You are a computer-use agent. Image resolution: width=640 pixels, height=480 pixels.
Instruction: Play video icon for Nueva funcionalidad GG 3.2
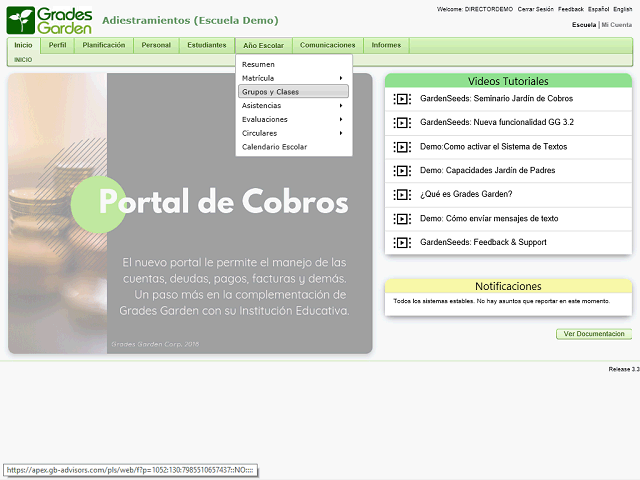tap(402, 122)
